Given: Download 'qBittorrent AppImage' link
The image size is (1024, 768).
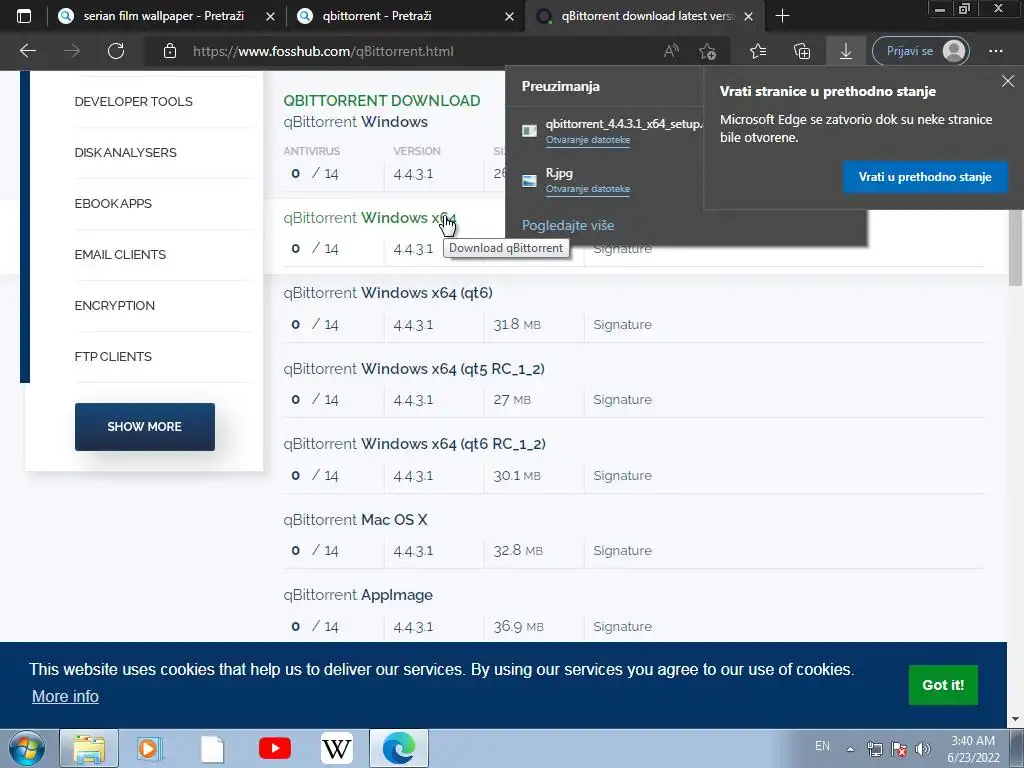Looking at the screenshot, I should pyautogui.click(x=358, y=595).
